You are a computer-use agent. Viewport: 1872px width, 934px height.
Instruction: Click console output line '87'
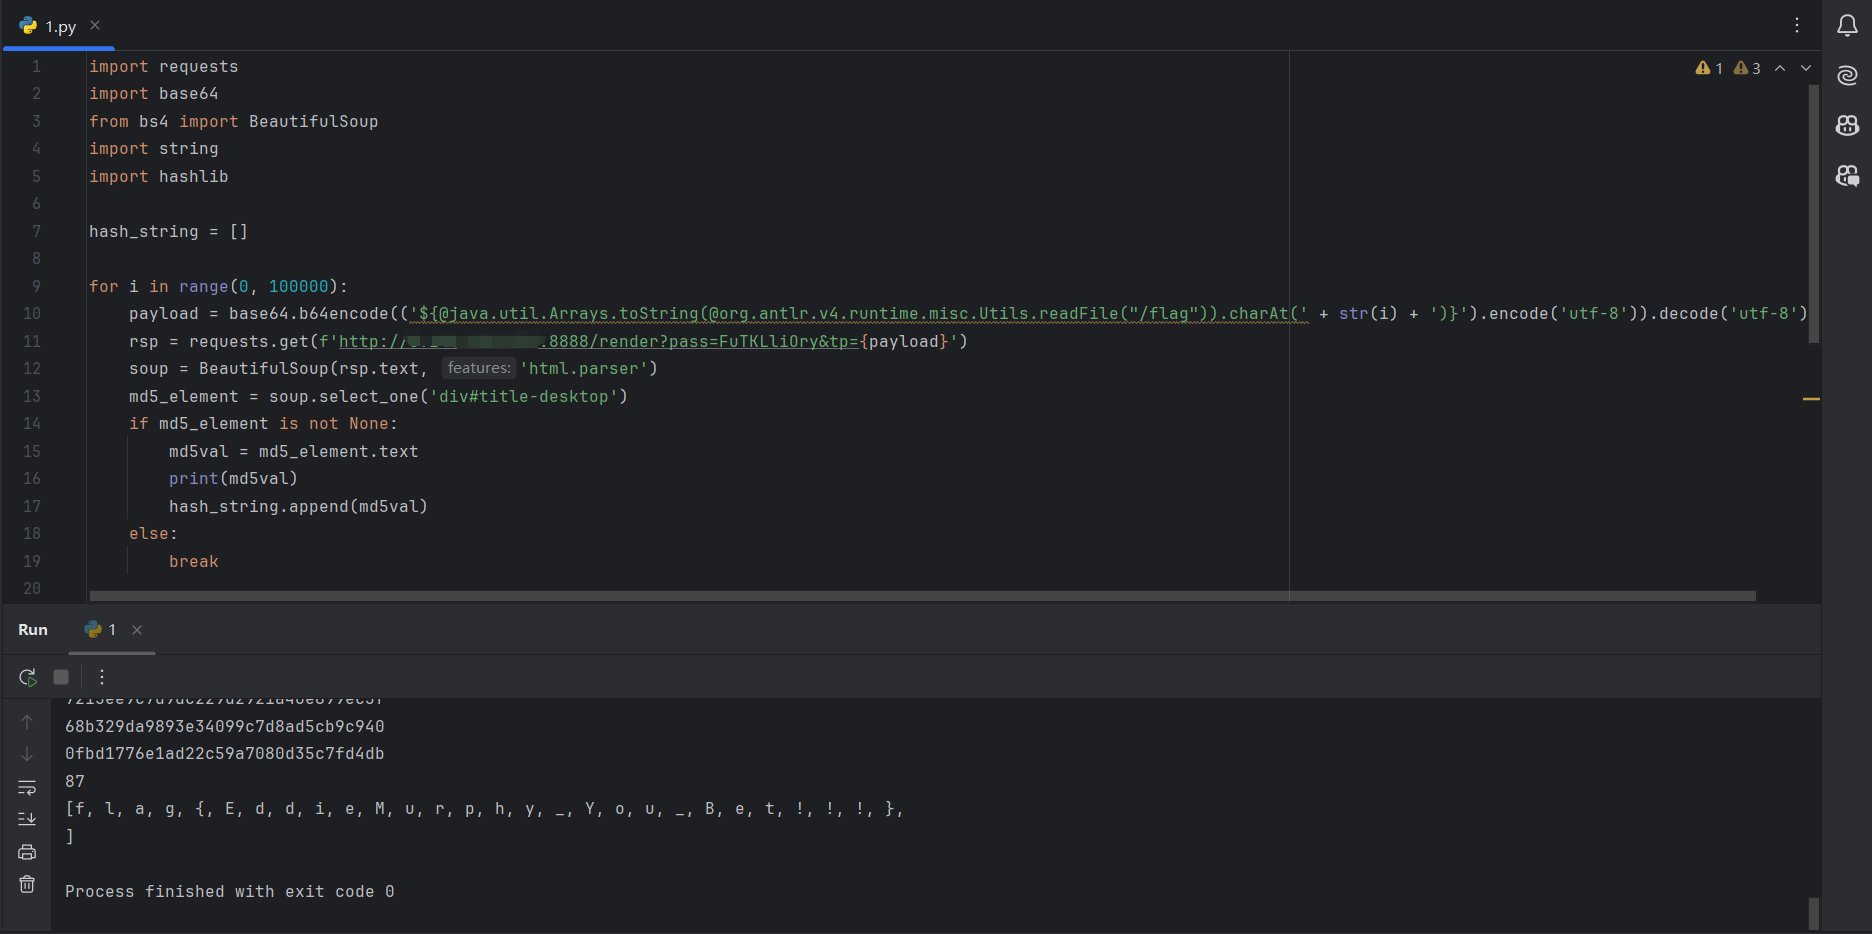pos(75,781)
